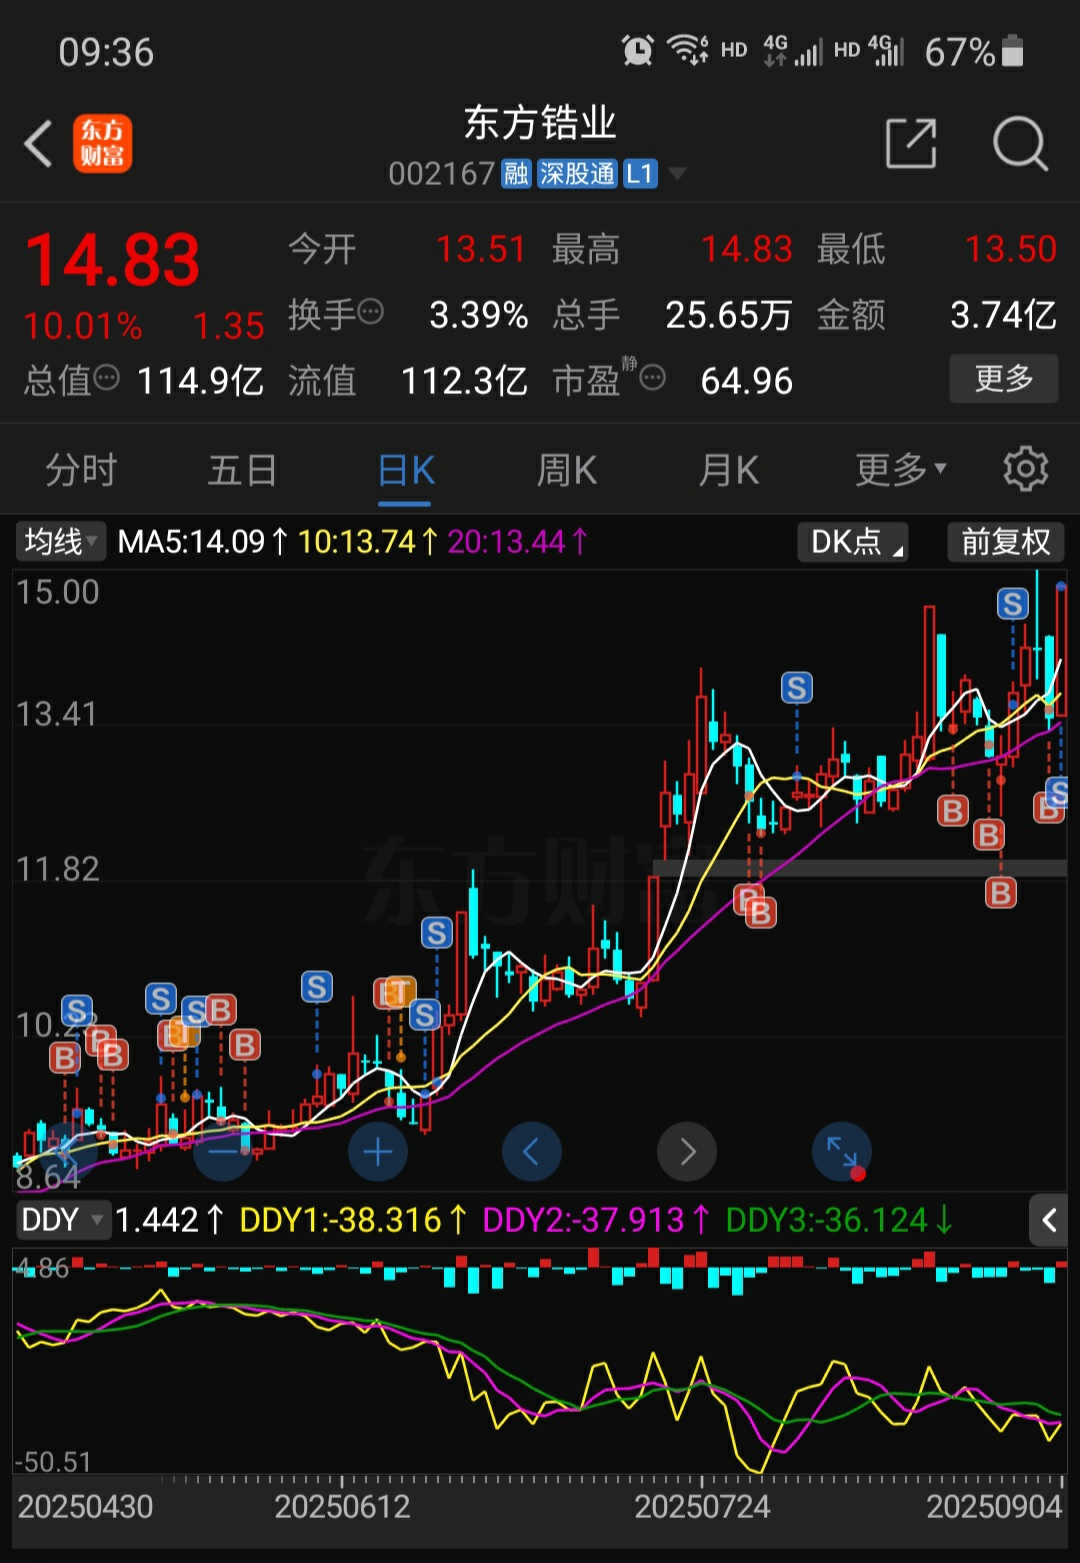Tap the 总值 info circle icon
This screenshot has width=1080, height=1563.
click(x=106, y=378)
